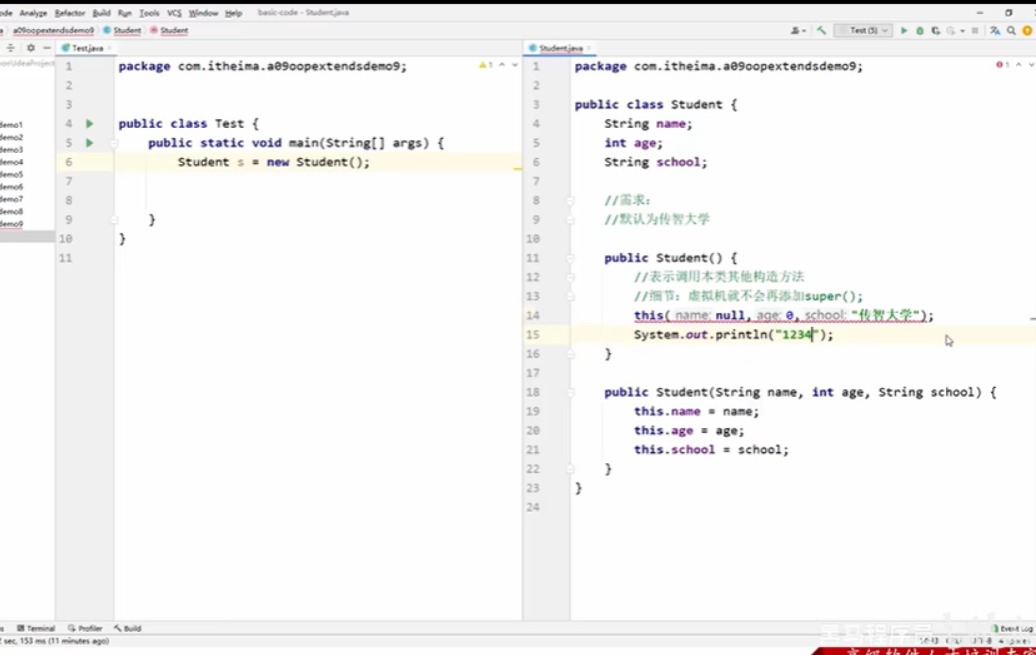
Task: Select demo3 in the project tree
Action: [11, 149]
